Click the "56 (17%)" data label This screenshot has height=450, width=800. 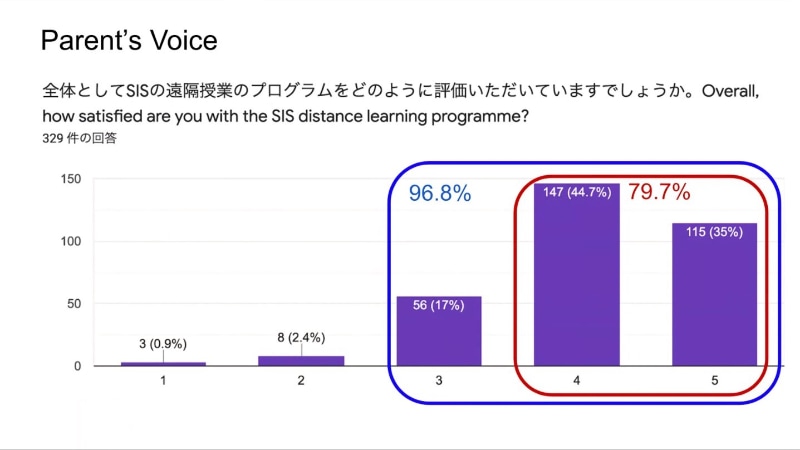click(439, 305)
